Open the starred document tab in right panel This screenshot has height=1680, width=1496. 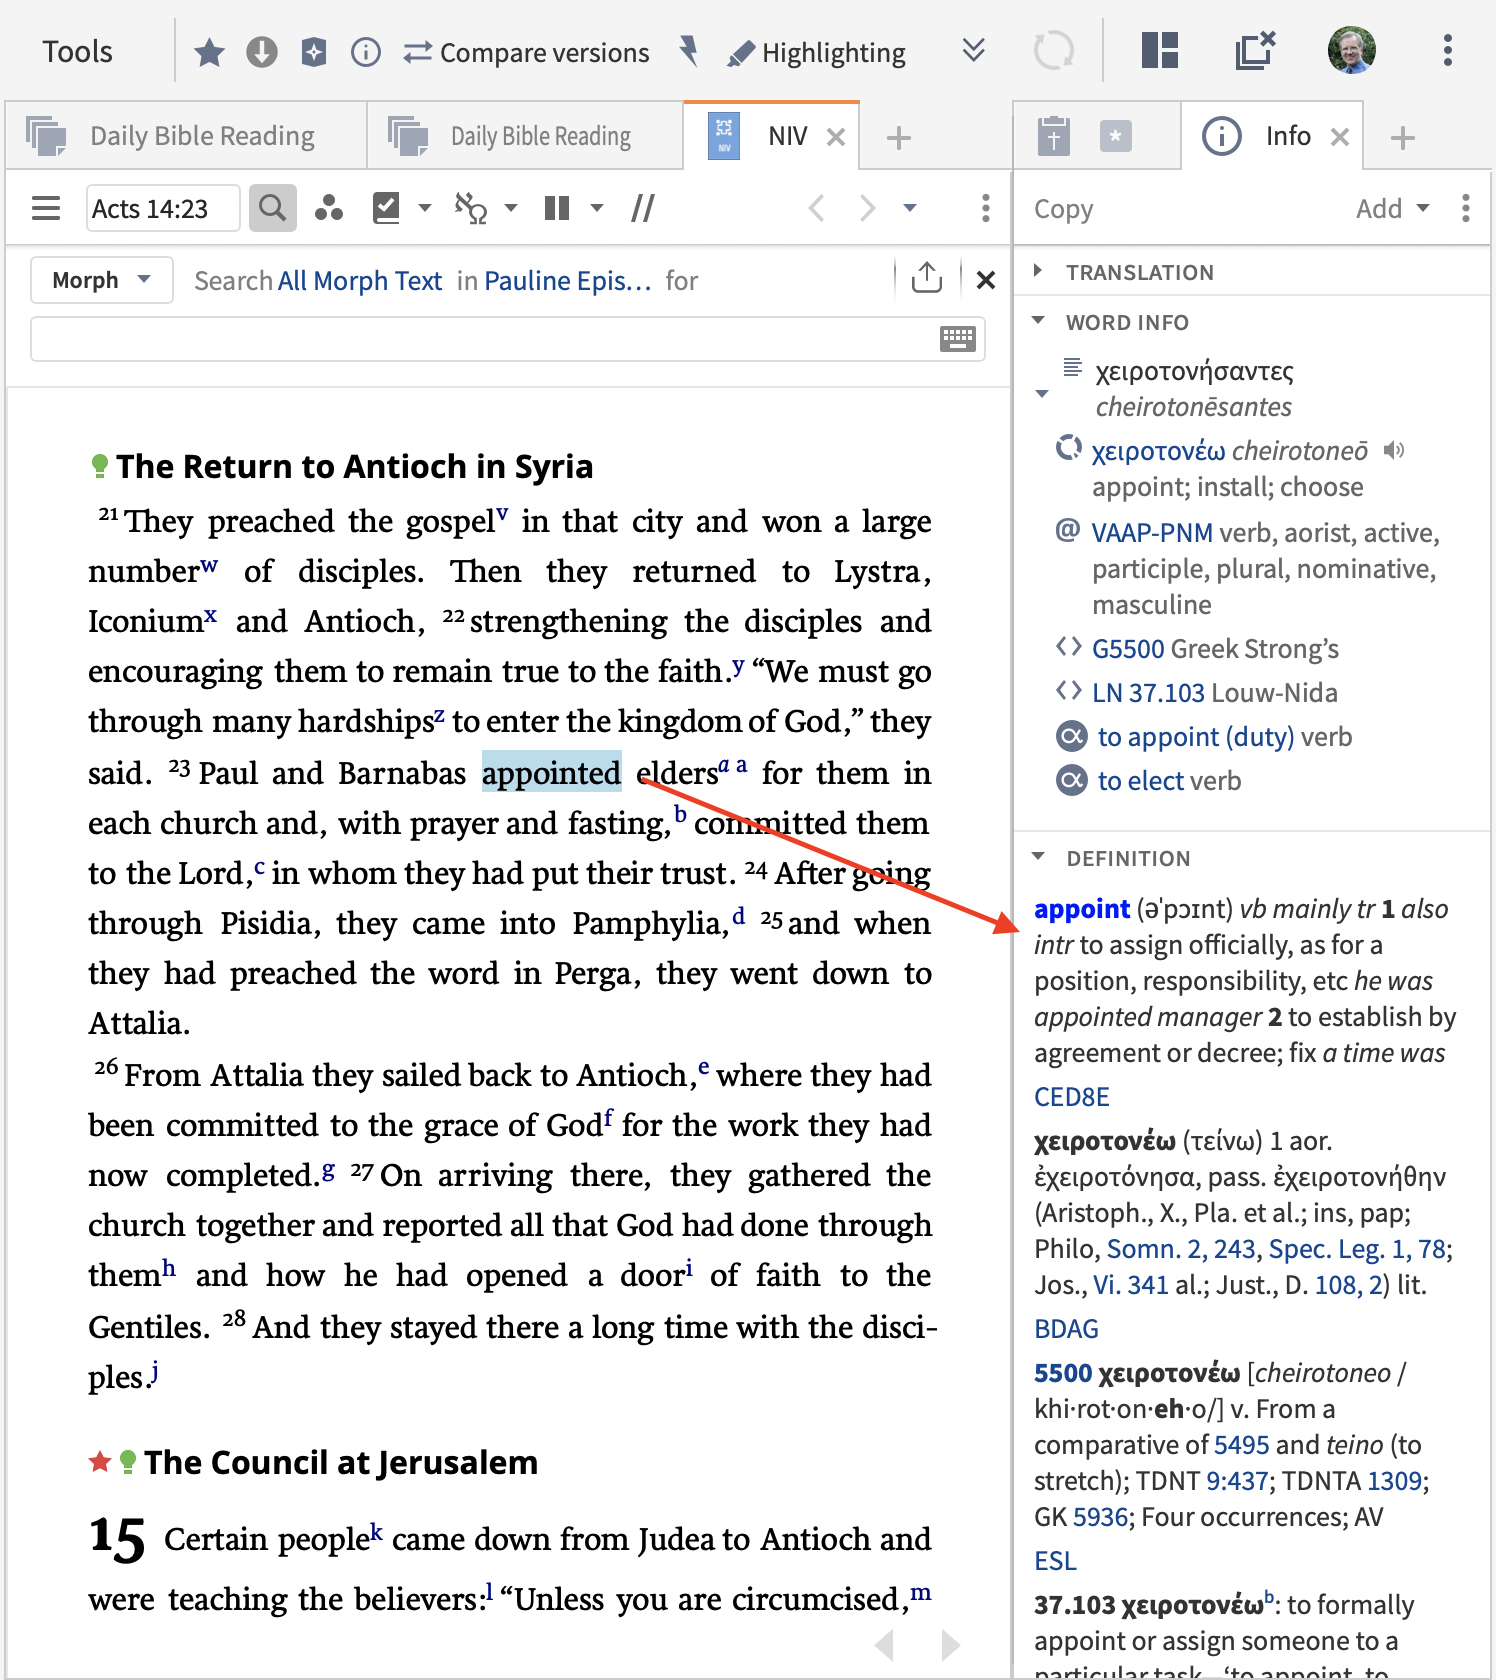(x=1116, y=136)
